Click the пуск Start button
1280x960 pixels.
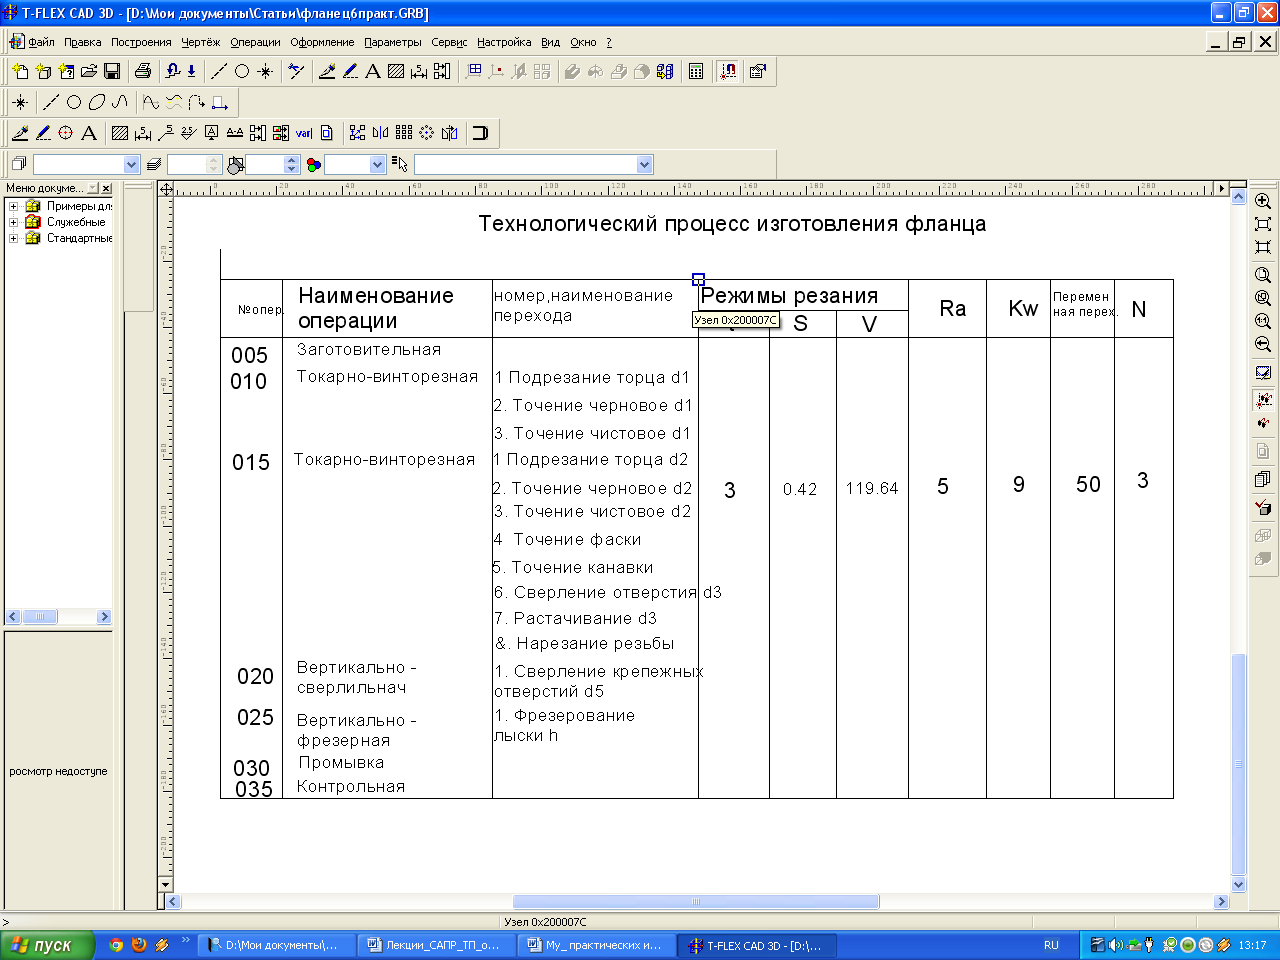47,945
